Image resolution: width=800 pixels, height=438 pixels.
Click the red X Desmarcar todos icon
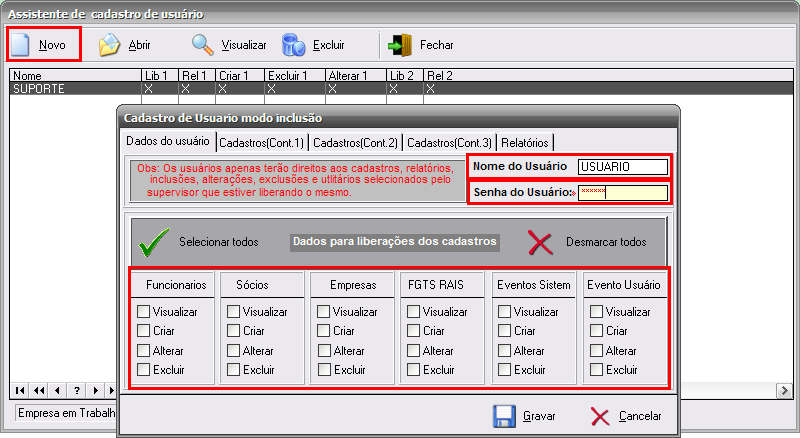(540, 242)
